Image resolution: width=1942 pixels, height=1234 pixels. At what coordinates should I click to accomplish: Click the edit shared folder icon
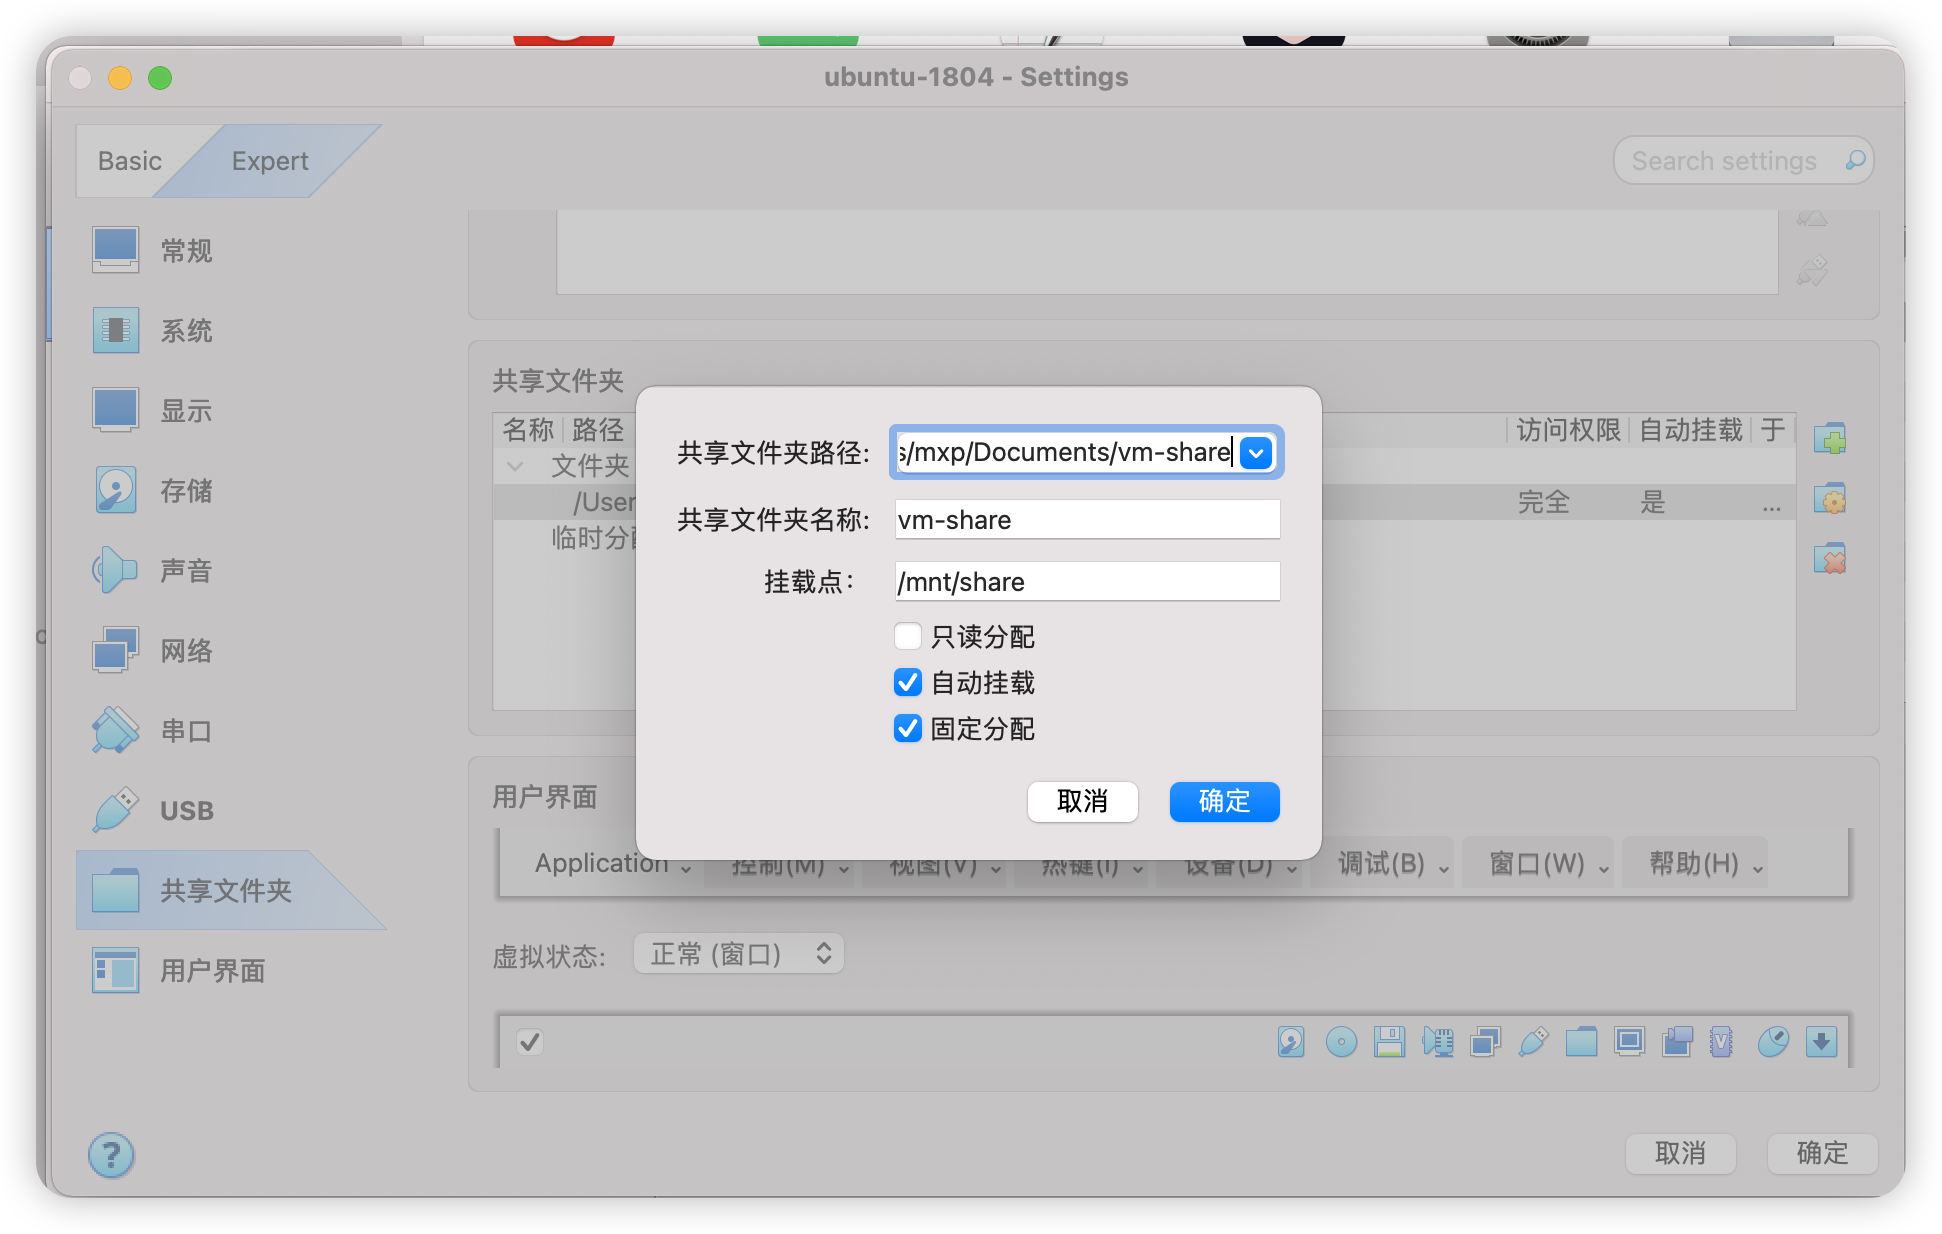tap(1830, 498)
